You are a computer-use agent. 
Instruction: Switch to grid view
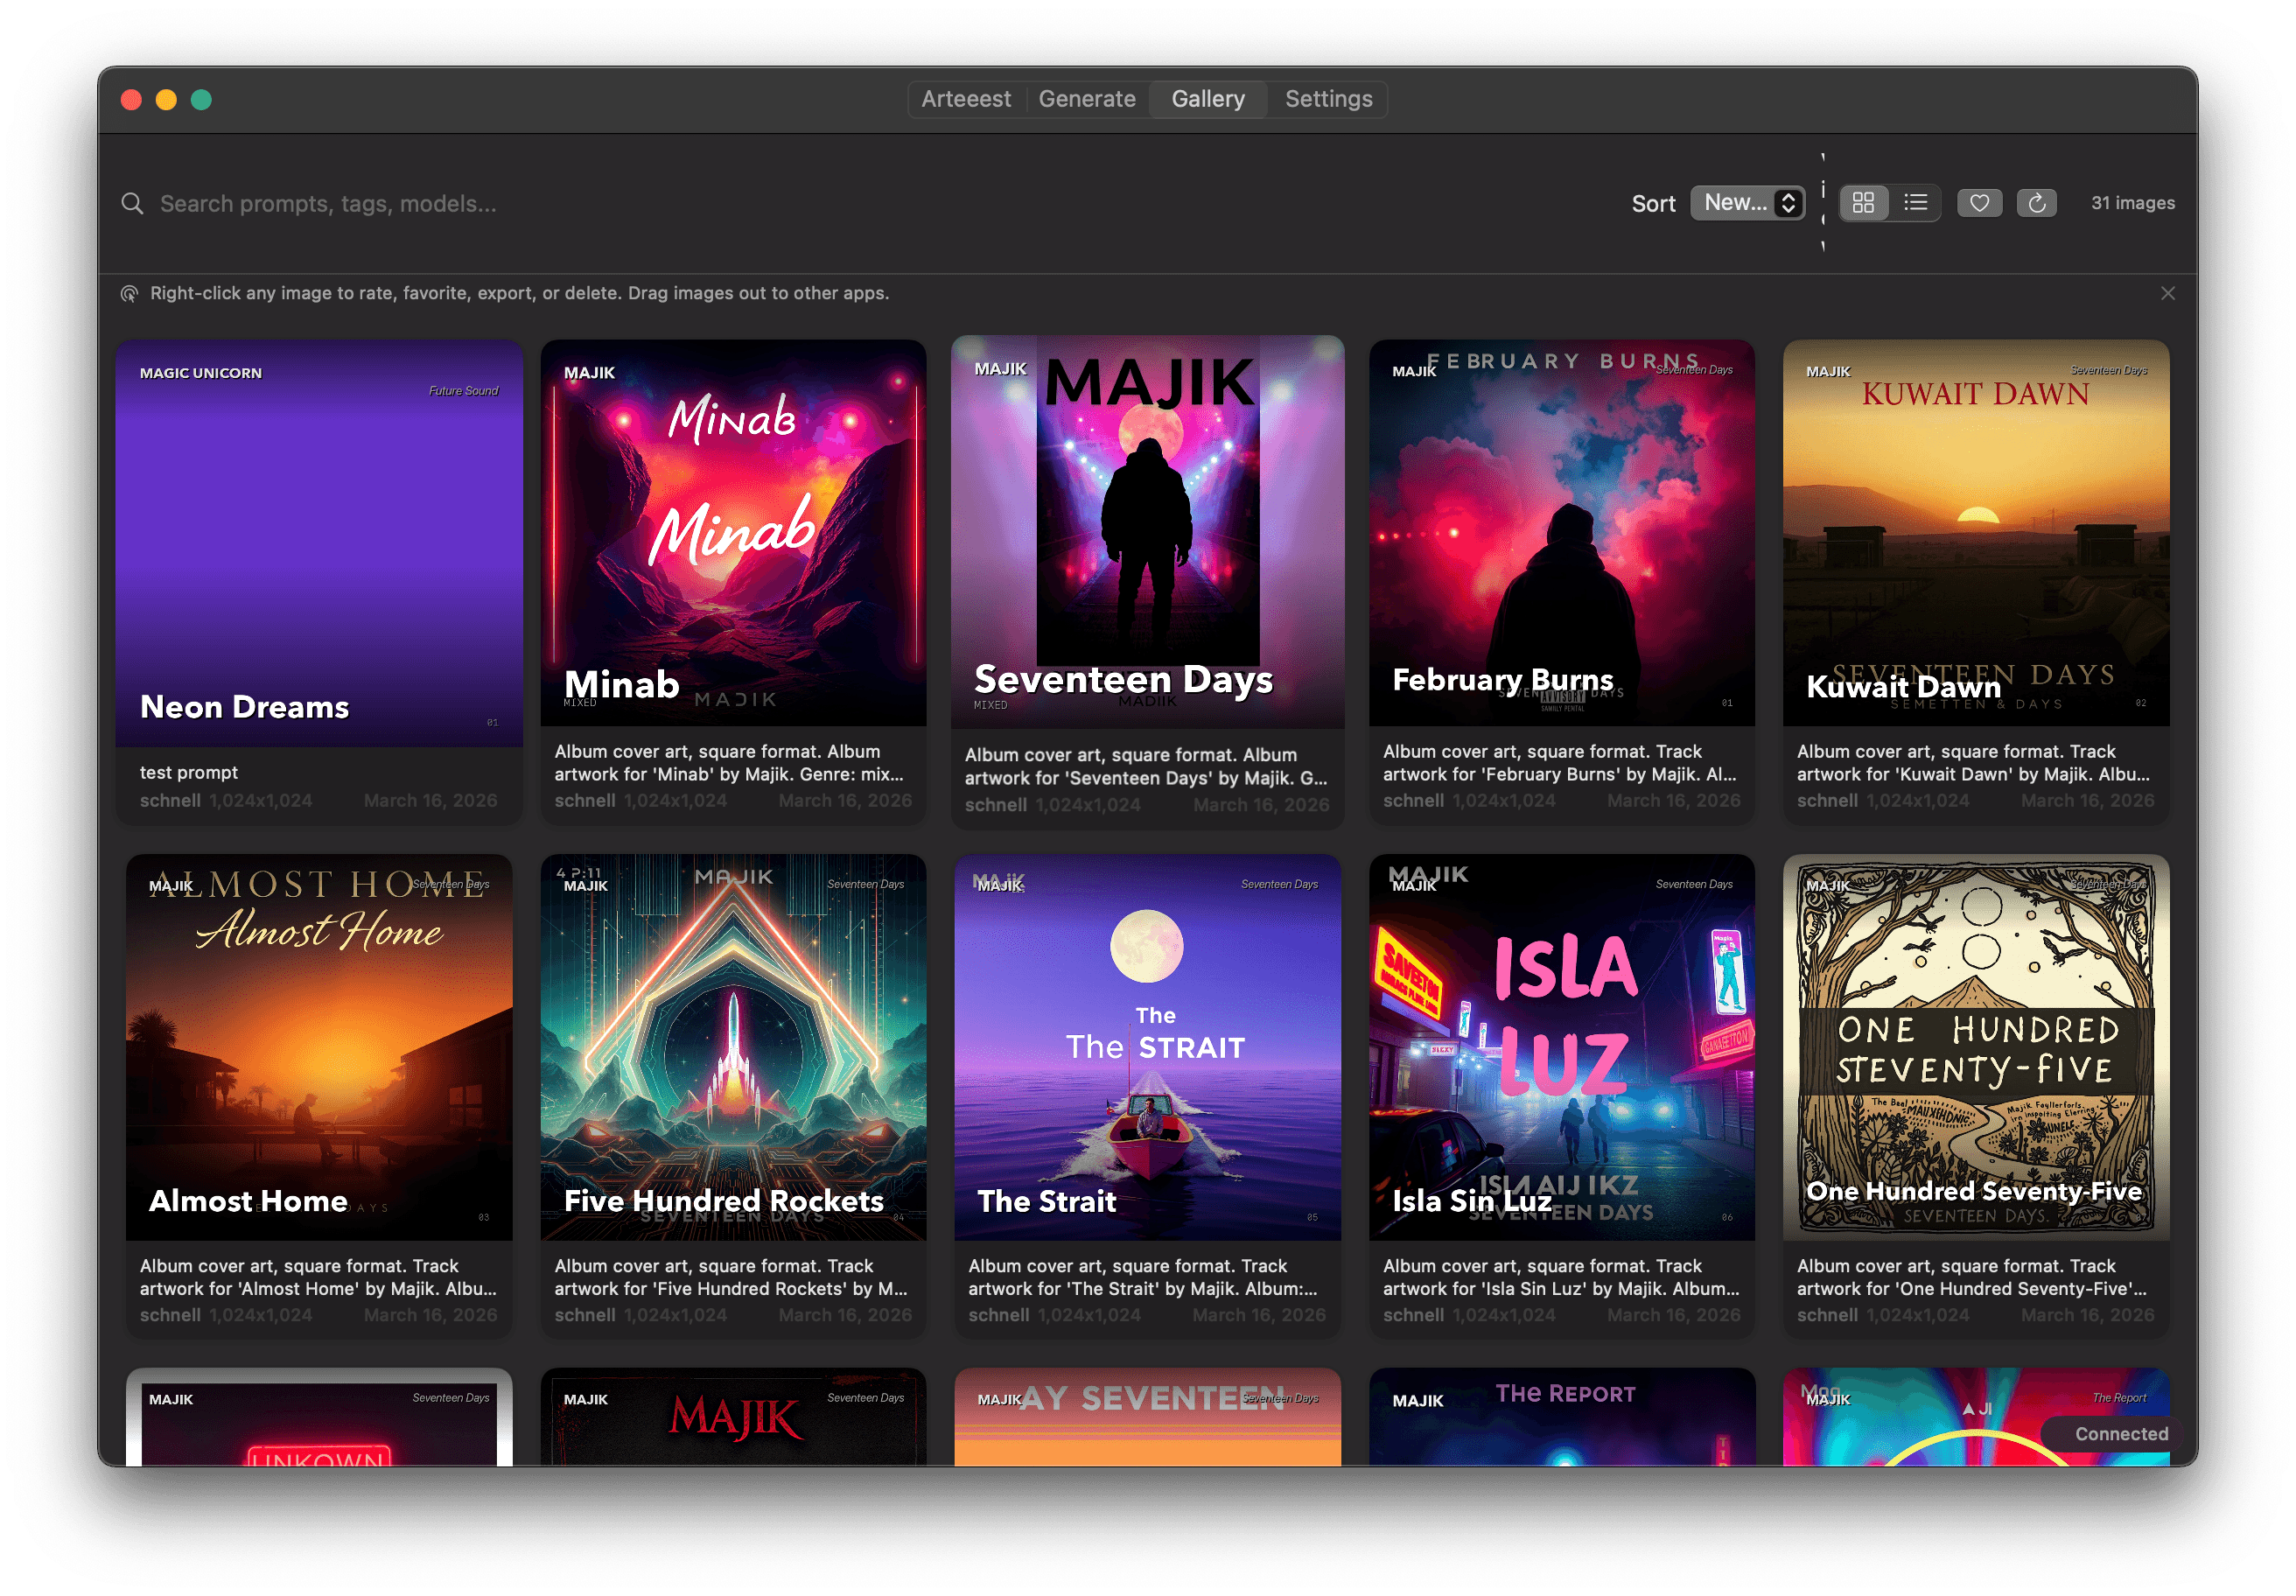tap(1863, 203)
